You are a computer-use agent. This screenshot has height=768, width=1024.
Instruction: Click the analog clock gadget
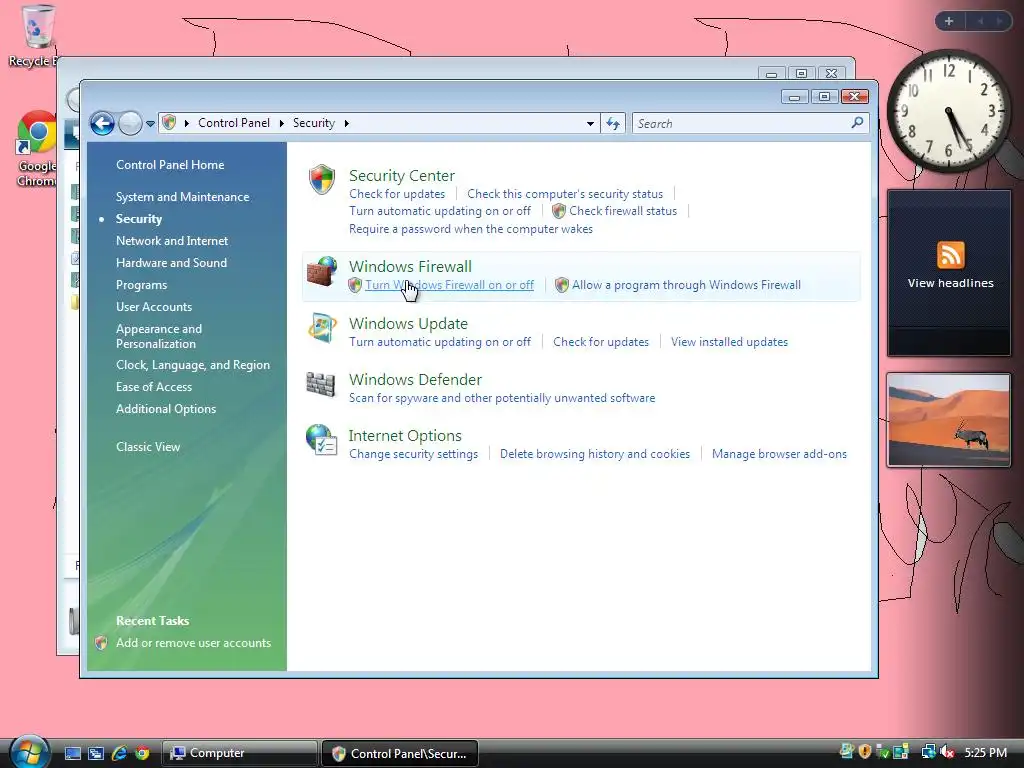(948, 110)
